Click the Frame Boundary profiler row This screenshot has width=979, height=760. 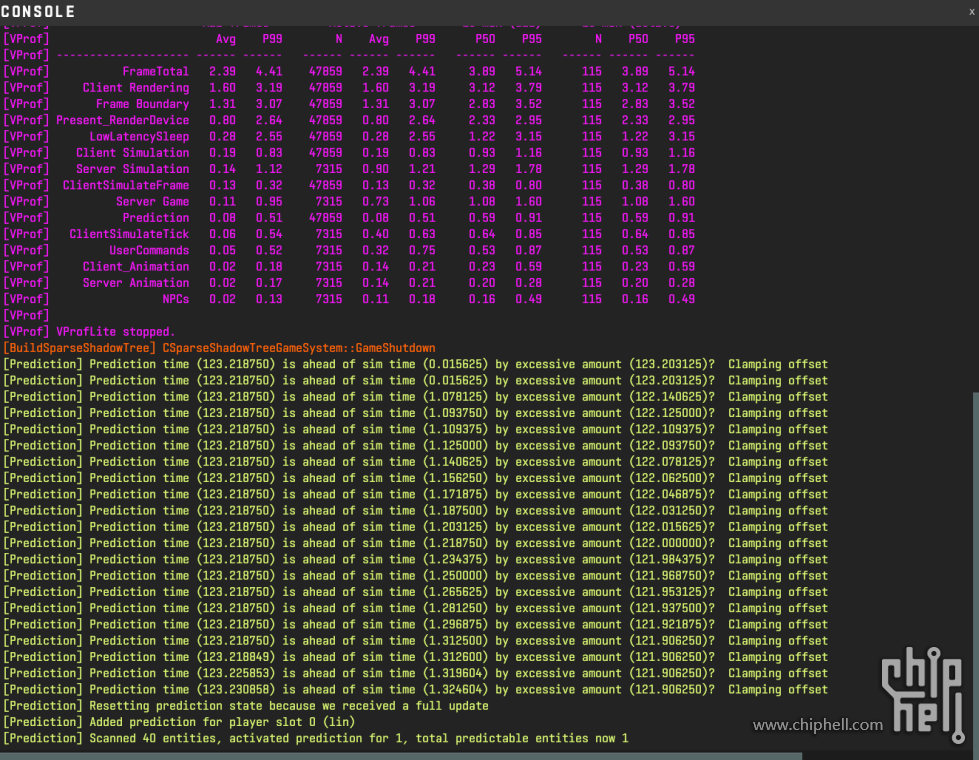coord(142,104)
